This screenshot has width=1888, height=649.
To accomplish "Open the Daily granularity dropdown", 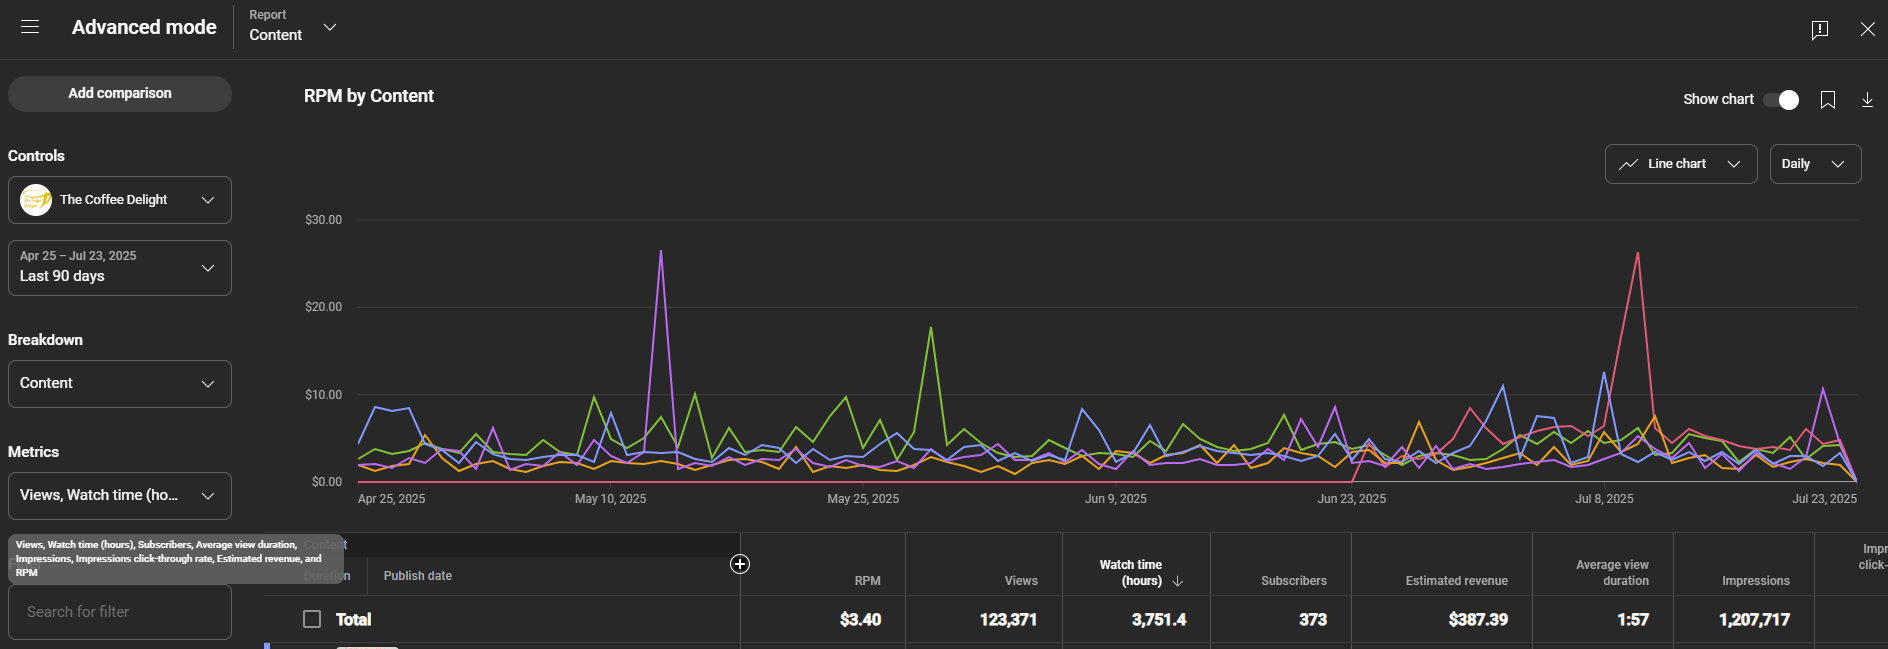I will point(1815,164).
